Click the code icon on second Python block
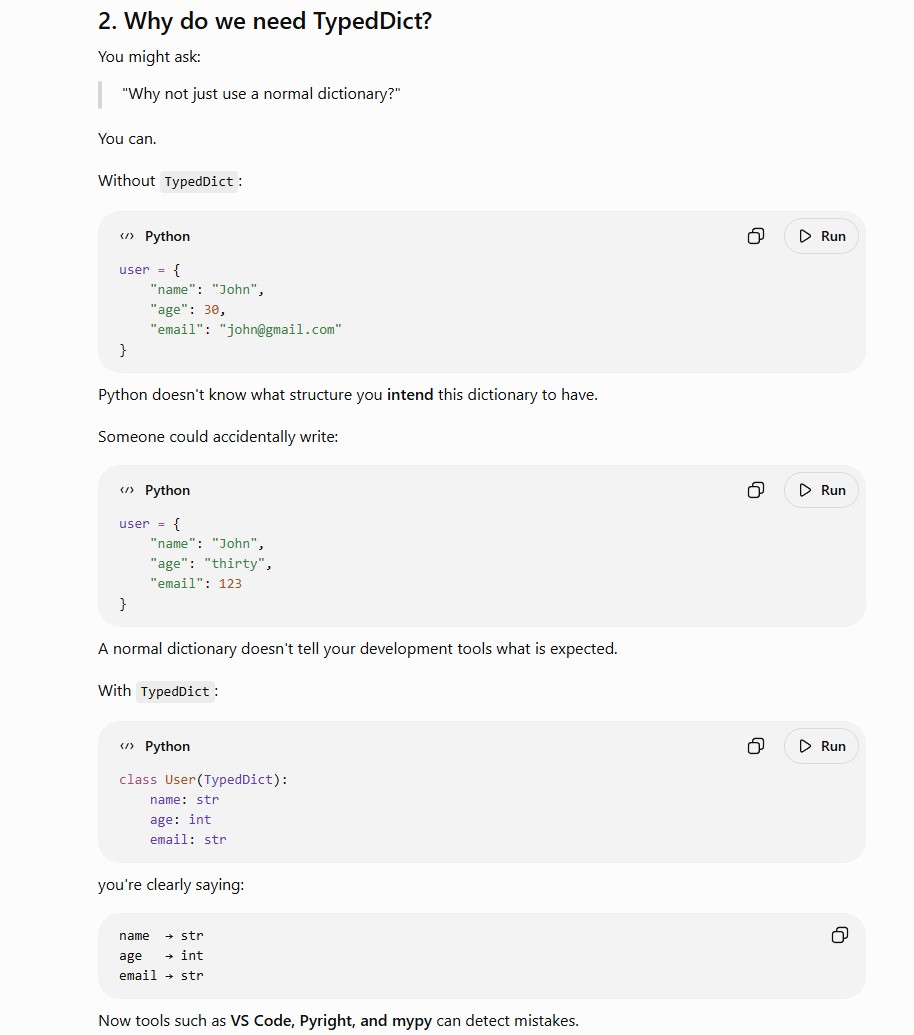 pyautogui.click(x=127, y=490)
